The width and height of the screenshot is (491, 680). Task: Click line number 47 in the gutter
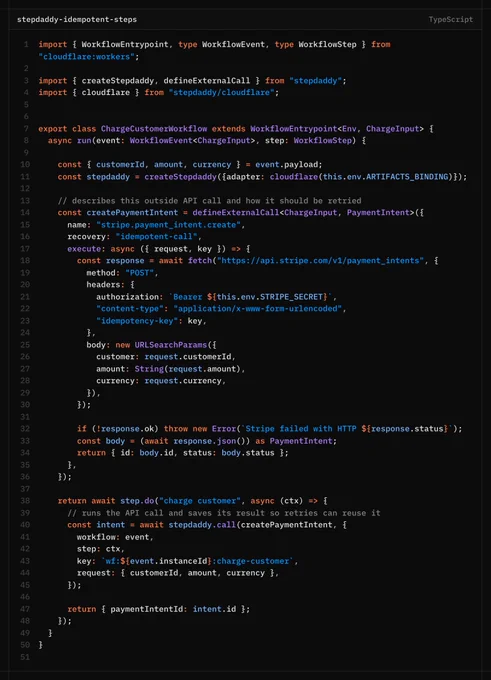pos(25,609)
